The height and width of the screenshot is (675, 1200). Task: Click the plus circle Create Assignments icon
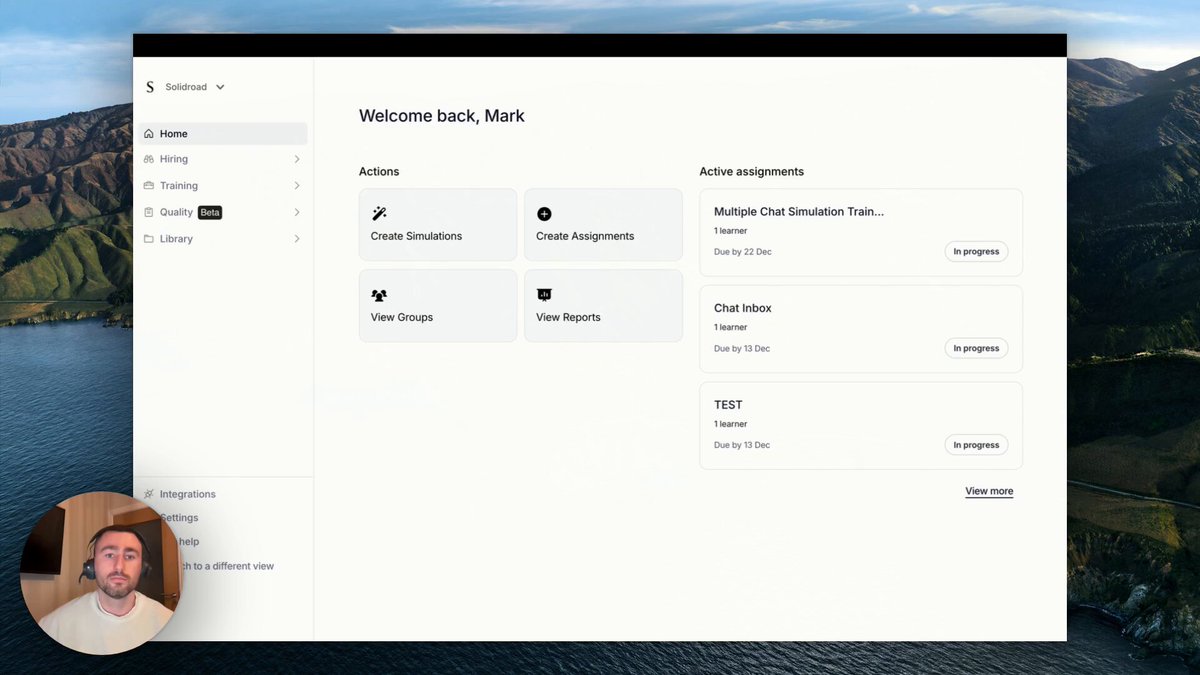(x=544, y=214)
